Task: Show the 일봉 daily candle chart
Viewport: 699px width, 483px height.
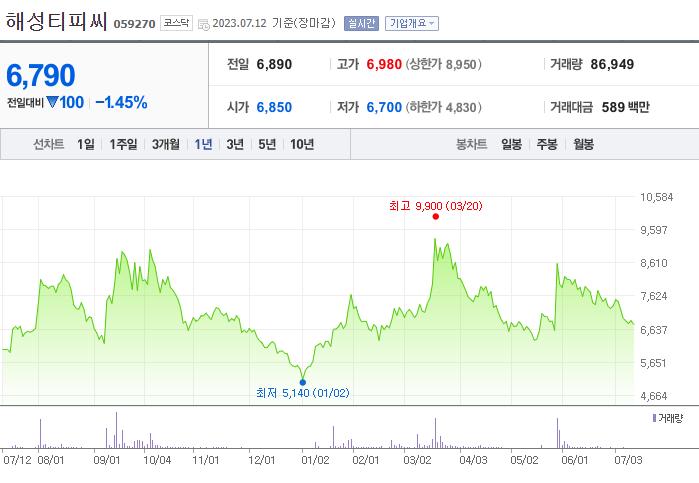Action: (x=511, y=144)
